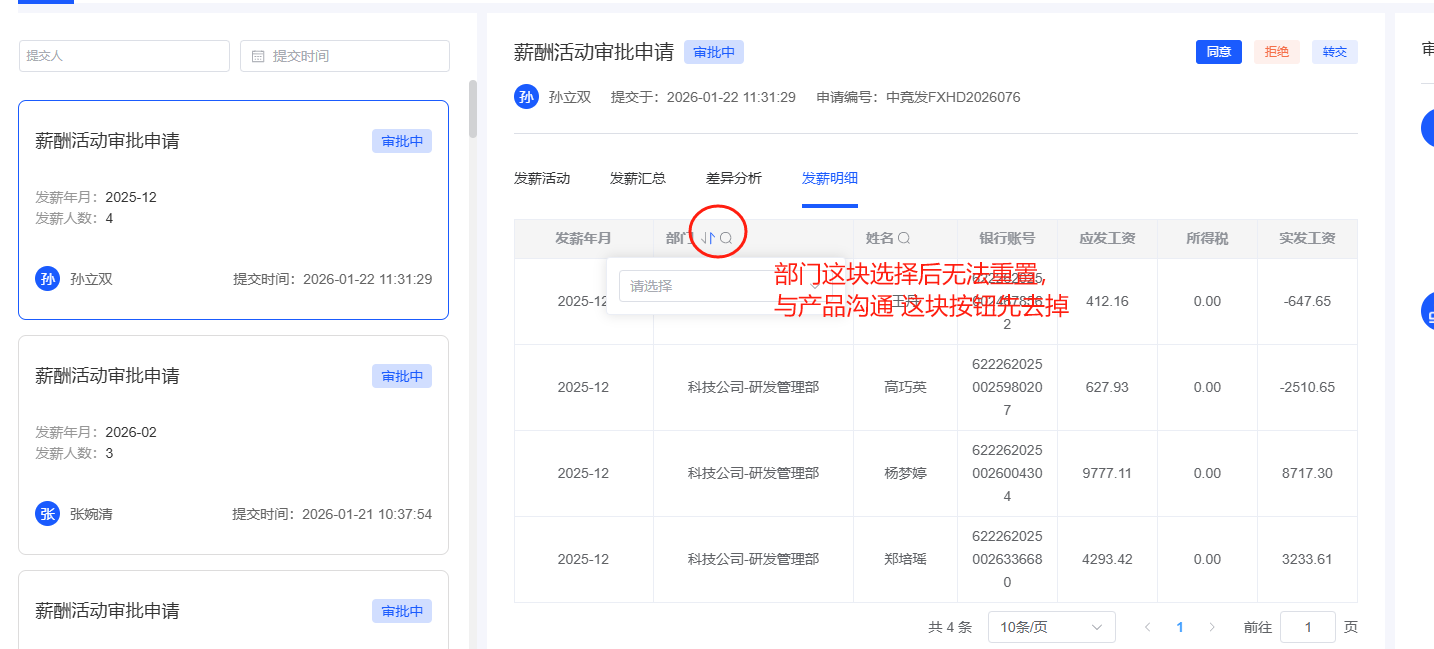Click the 共 4 条 total count
Screen dimensions: 1434x649
click(950, 627)
